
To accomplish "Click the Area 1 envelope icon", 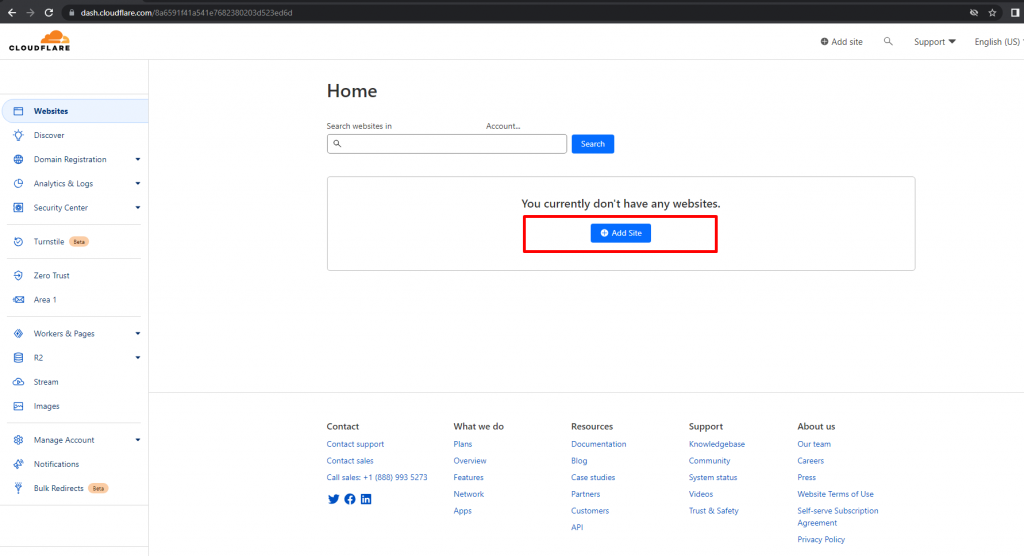I will [18, 300].
